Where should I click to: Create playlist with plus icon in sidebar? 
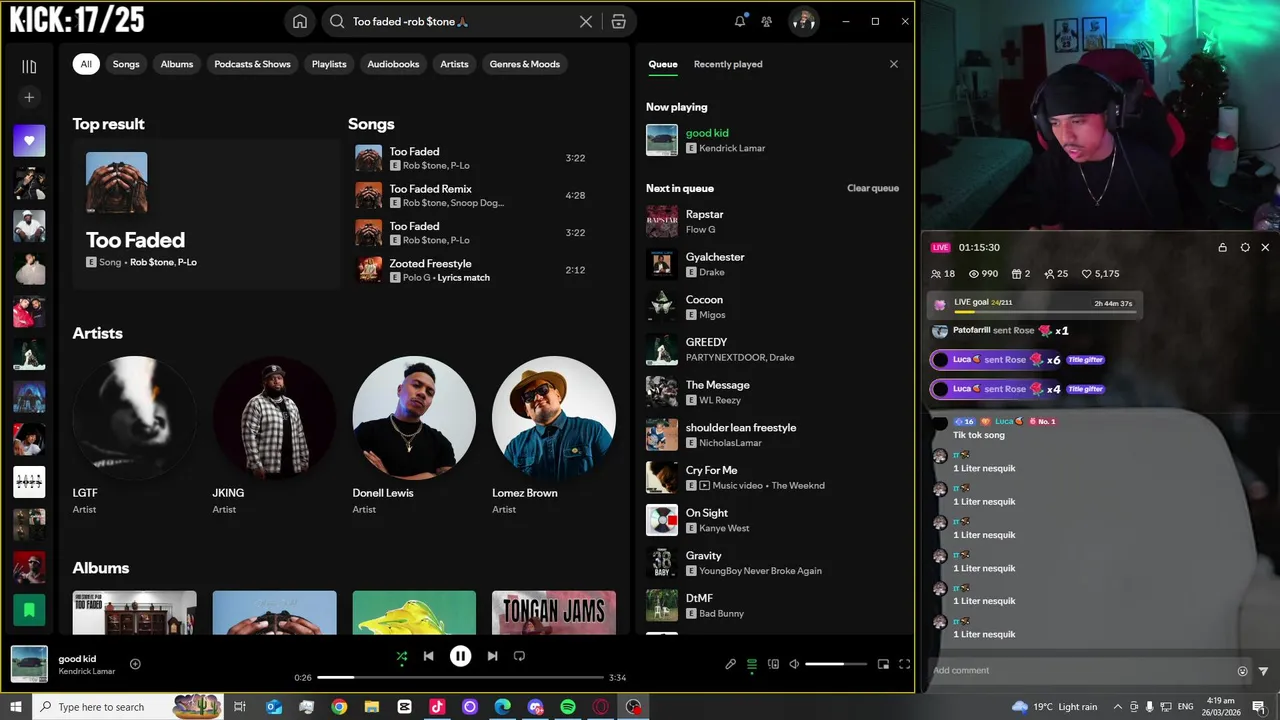pos(29,97)
